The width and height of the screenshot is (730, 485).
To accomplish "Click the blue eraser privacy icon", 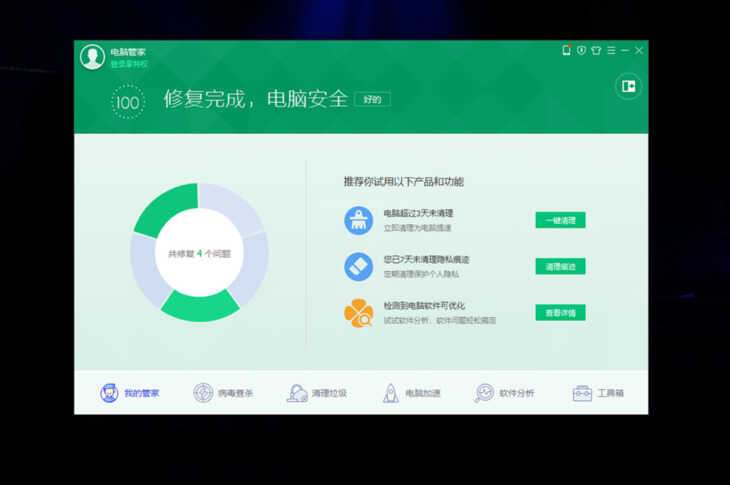I will pyautogui.click(x=358, y=267).
